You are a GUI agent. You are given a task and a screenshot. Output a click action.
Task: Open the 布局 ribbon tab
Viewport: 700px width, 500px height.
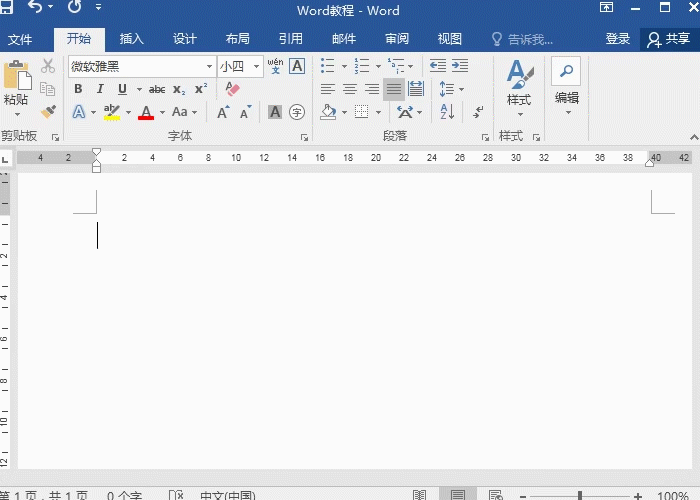tap(238, 39)
